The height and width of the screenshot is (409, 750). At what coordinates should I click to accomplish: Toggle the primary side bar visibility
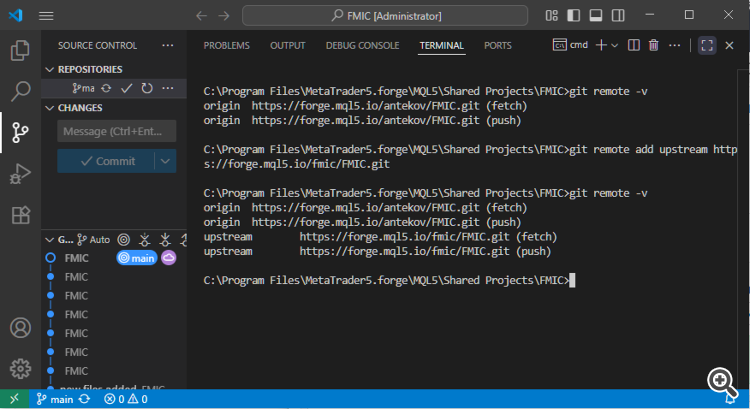click(x=574, y=16)
